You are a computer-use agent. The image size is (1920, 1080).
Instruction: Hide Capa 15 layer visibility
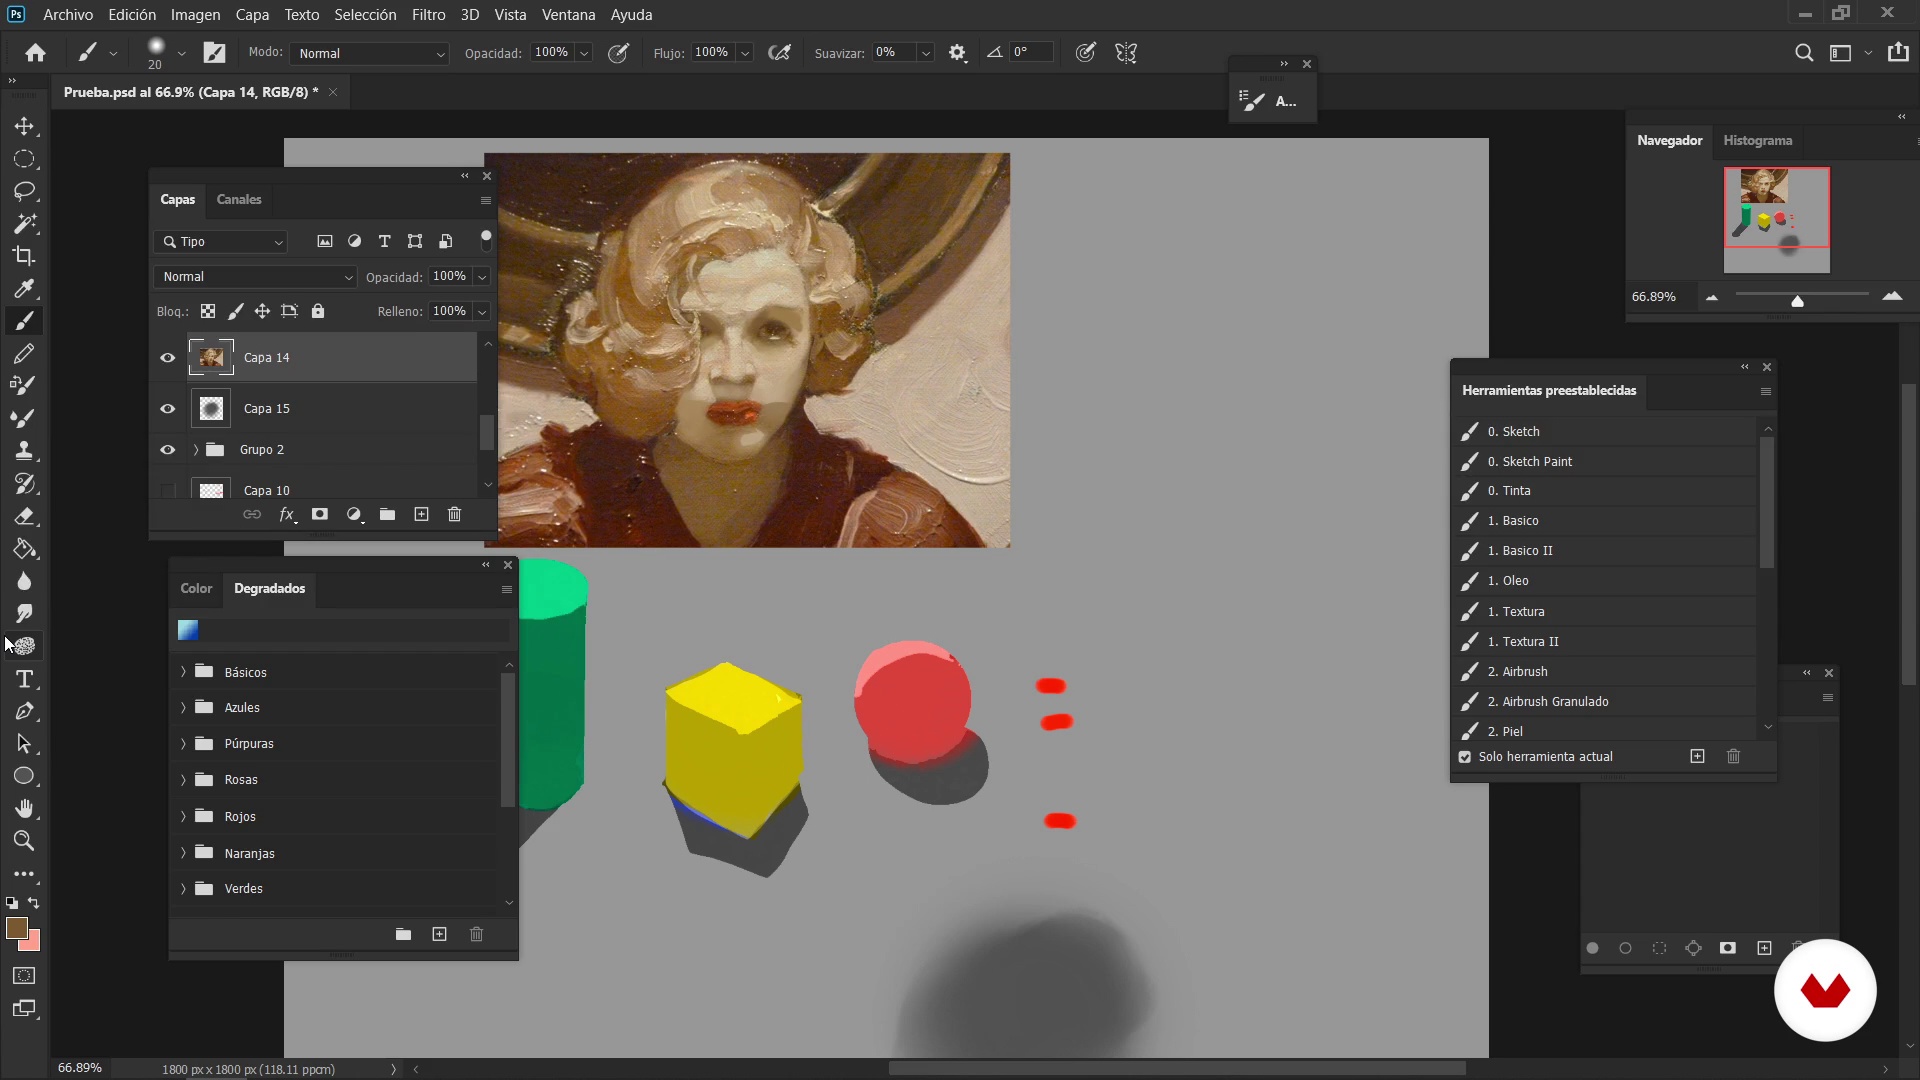pos(168,408)
